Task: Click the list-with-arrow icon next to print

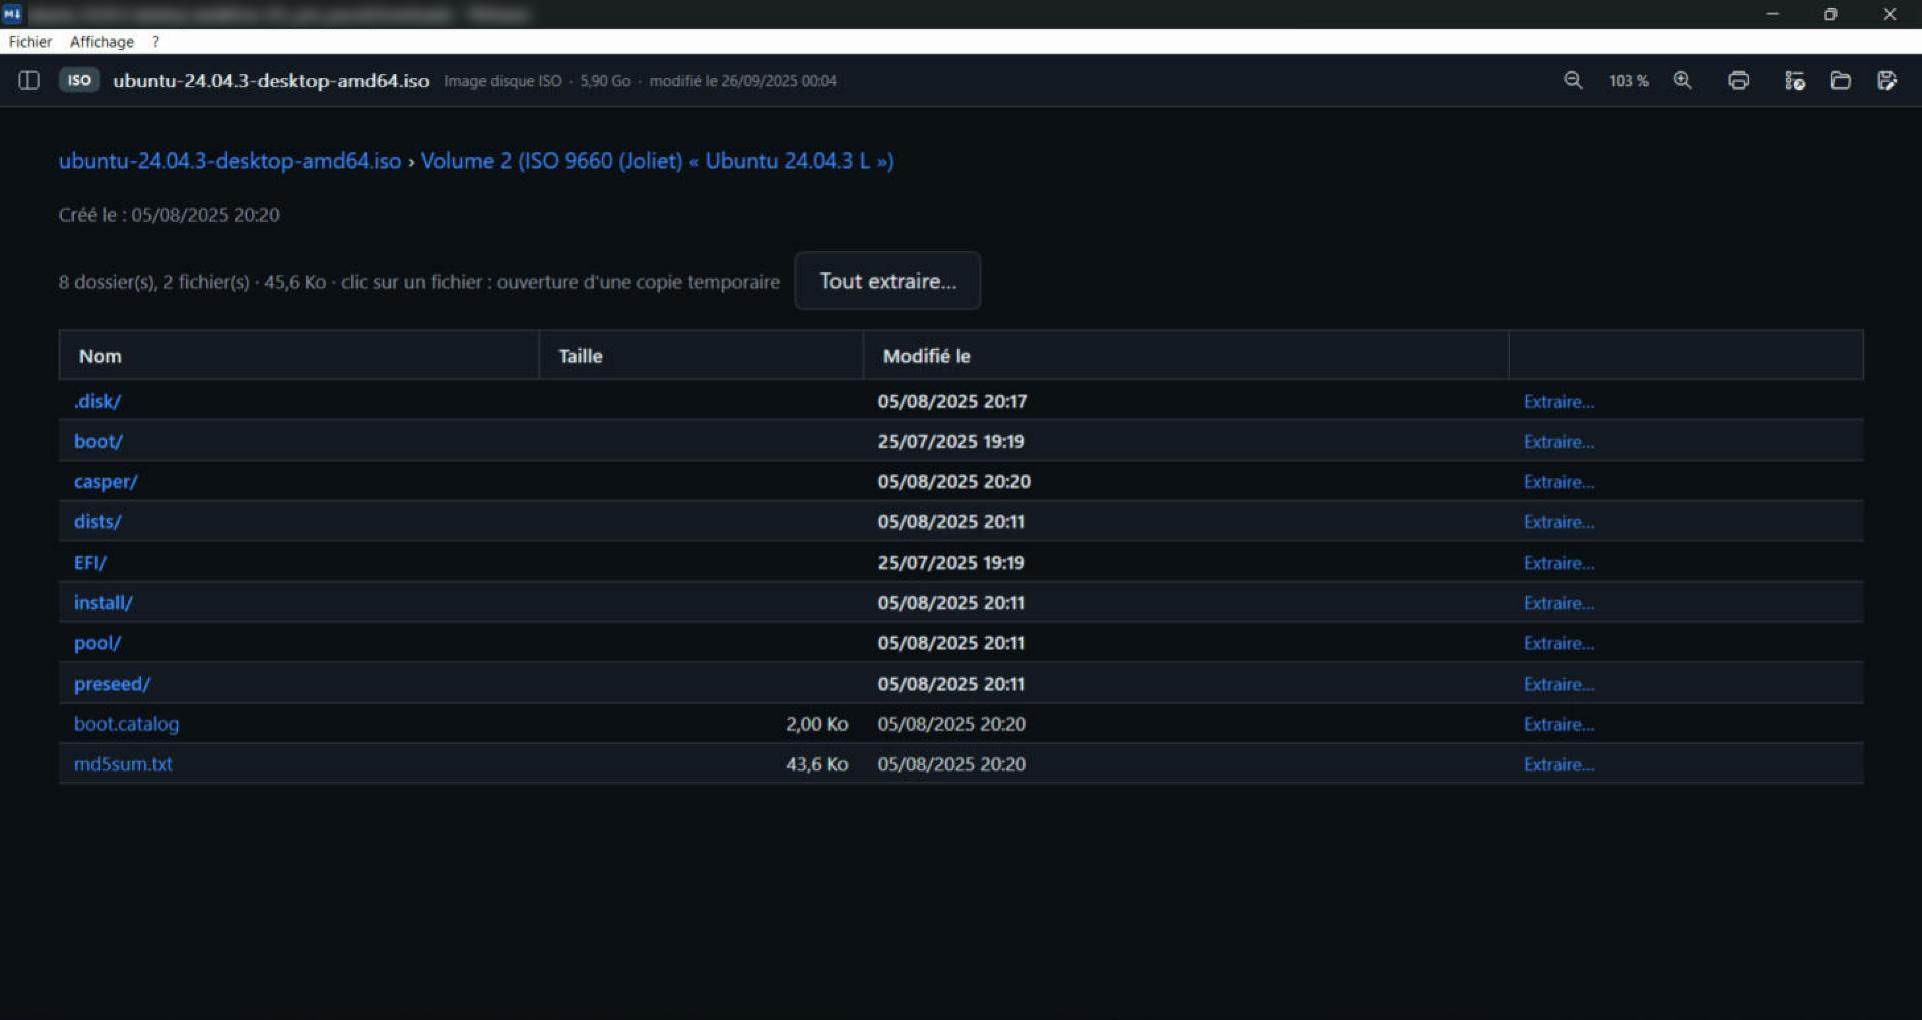Action: point(1794,81)
